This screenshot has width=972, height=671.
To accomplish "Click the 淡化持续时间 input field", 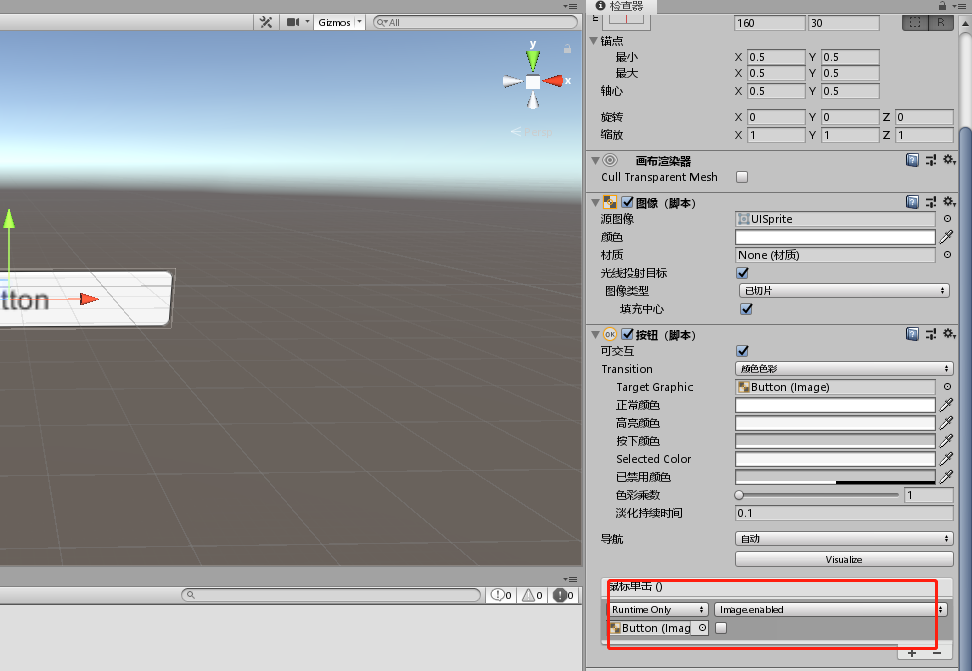I will [843, 513].
